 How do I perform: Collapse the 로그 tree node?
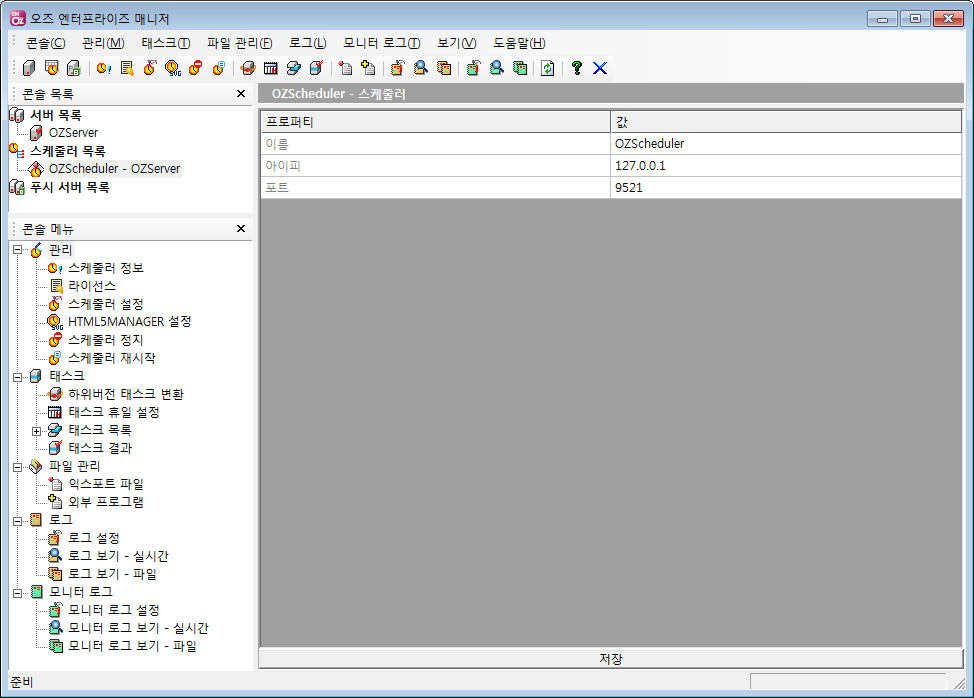click(17, 521)
